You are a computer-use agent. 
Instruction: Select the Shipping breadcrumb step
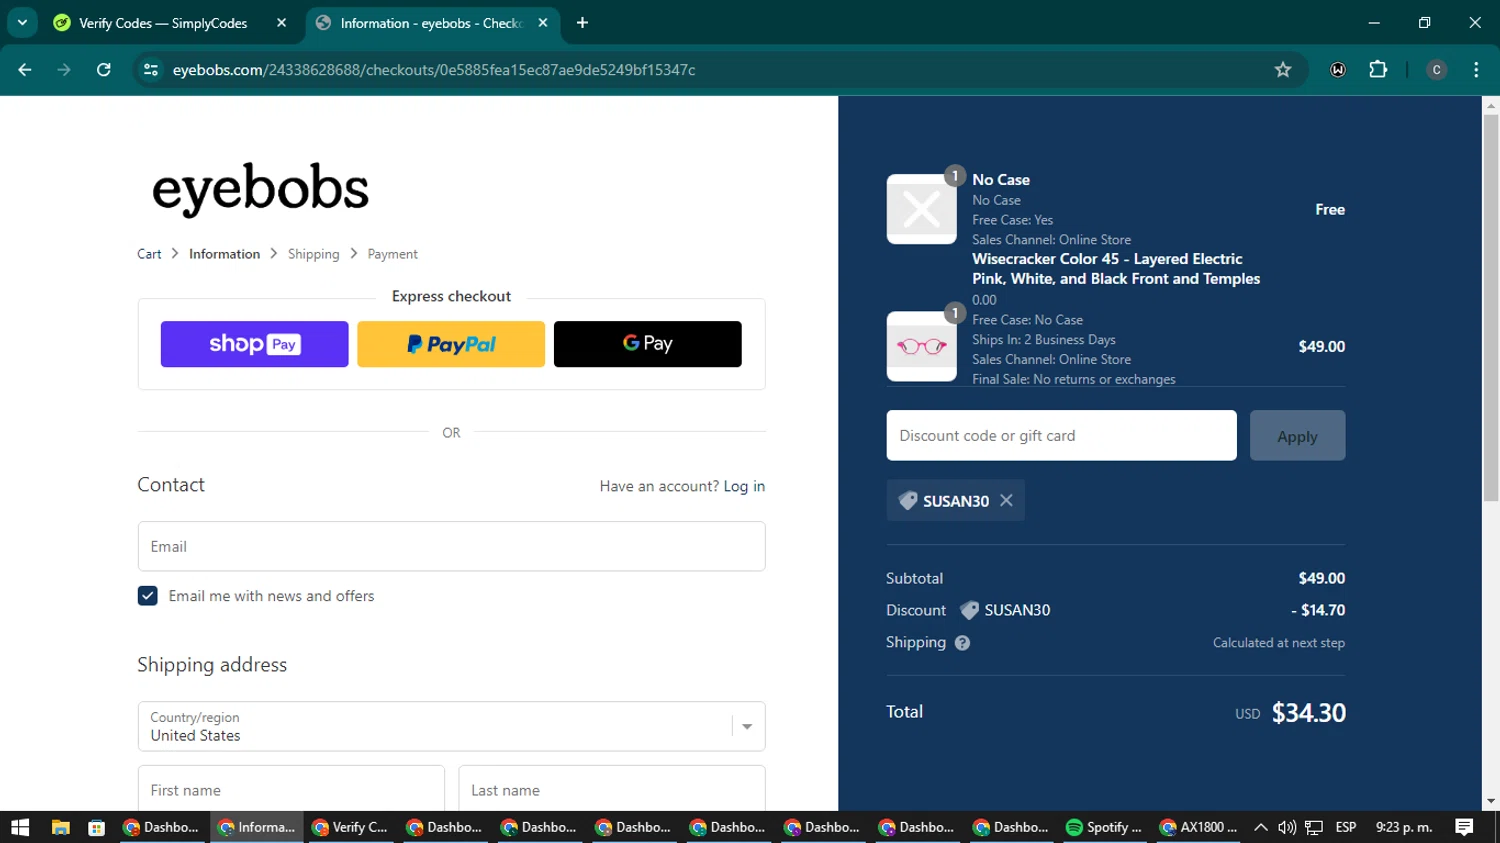pos(314,254)
